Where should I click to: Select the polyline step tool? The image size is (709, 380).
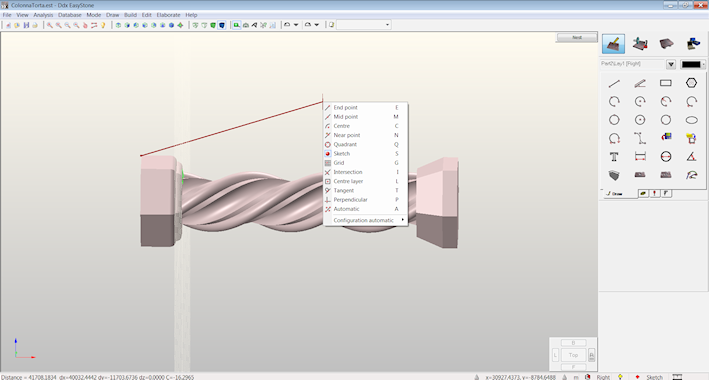tap(640, 138)
